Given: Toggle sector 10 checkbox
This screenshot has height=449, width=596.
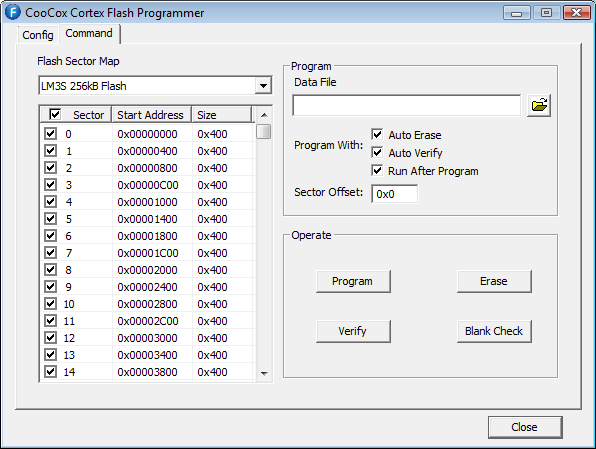Looking at the screenshot, I should [50, 303].
